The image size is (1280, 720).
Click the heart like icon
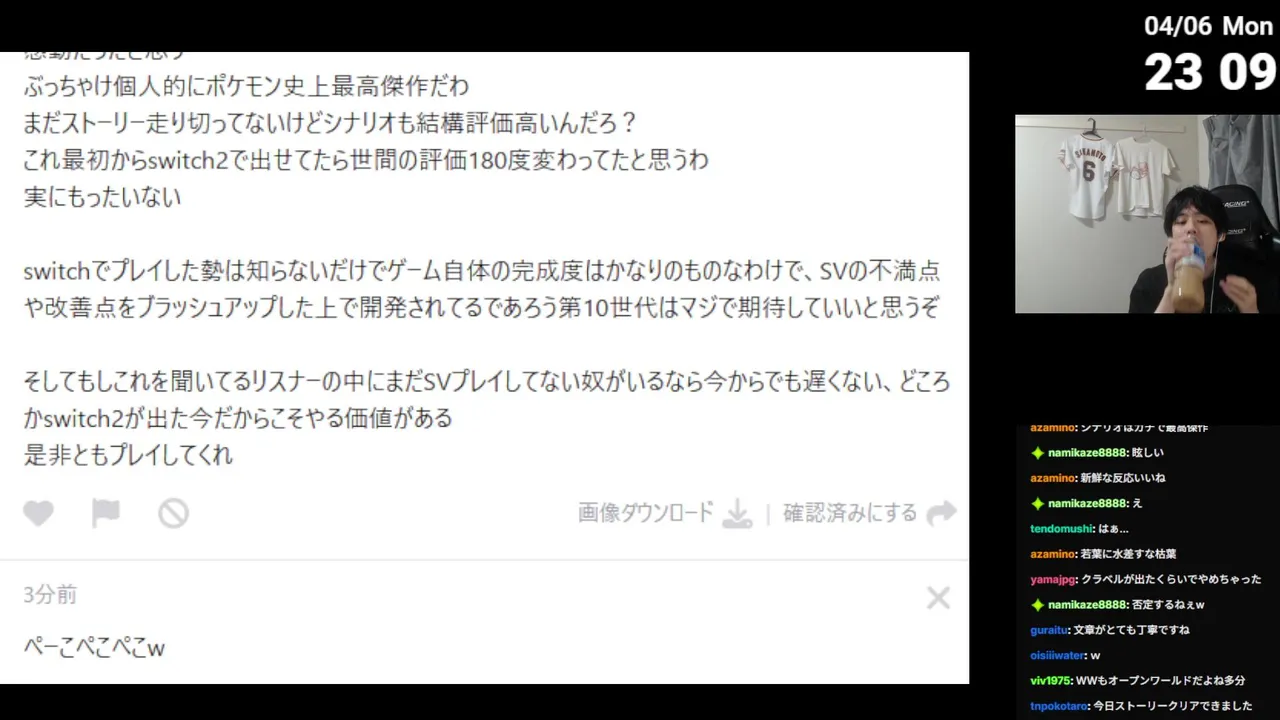coord(38,513)
